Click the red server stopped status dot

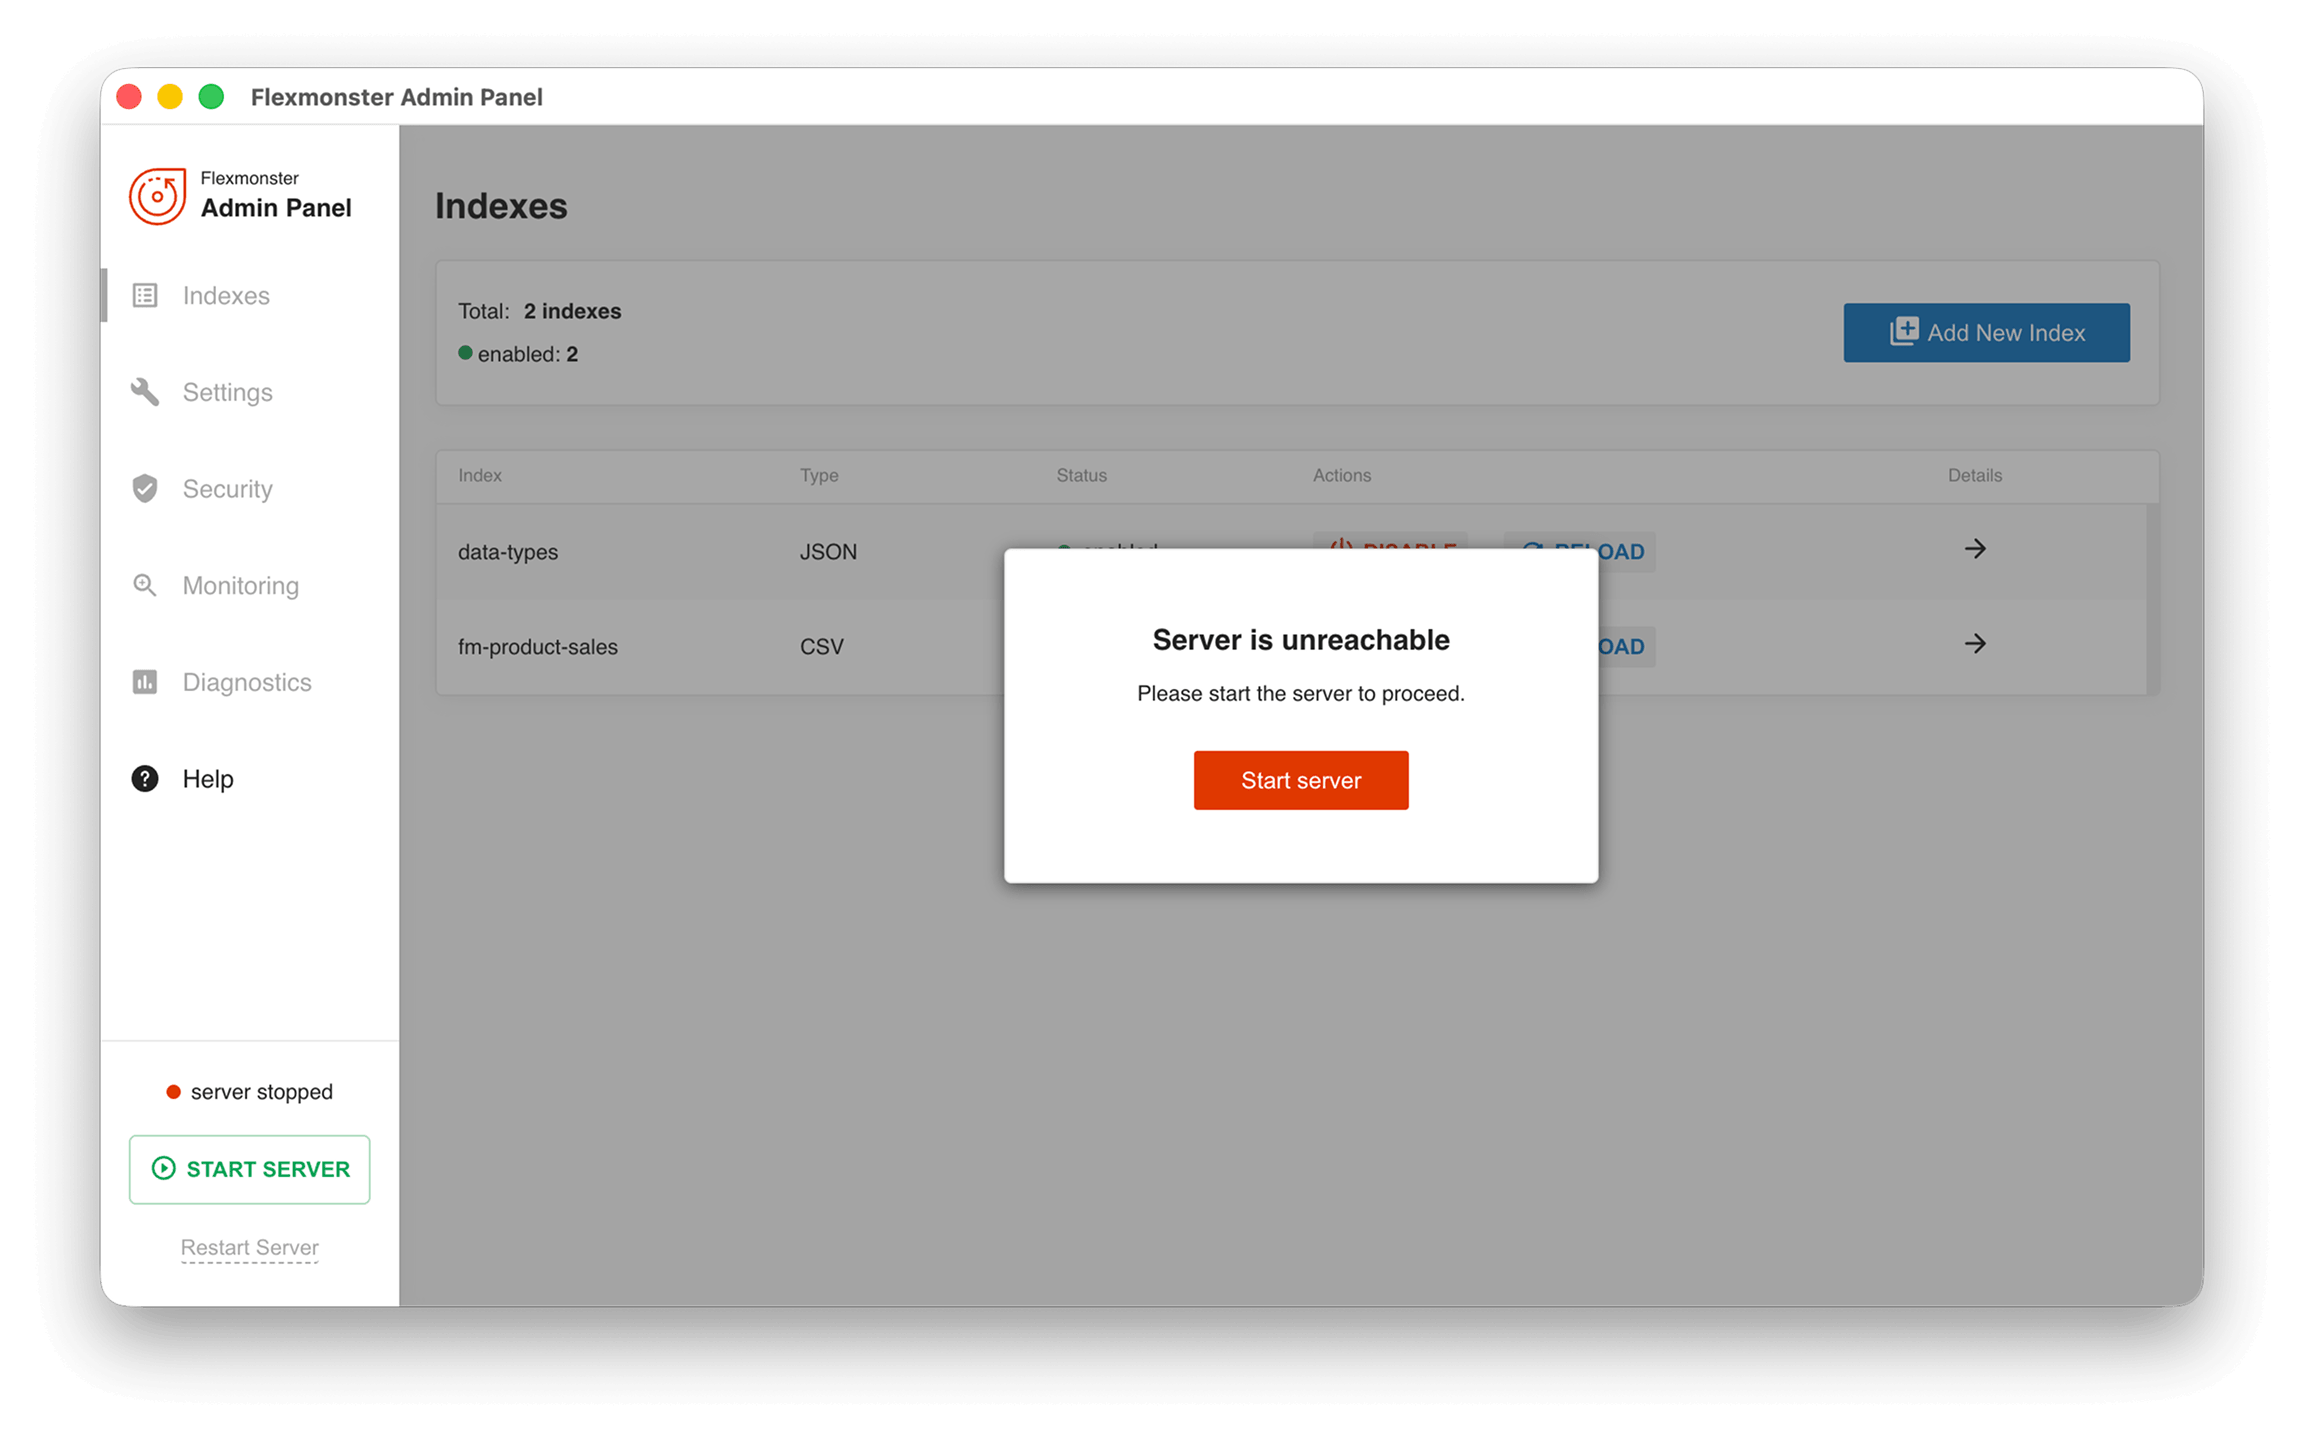173,1091
